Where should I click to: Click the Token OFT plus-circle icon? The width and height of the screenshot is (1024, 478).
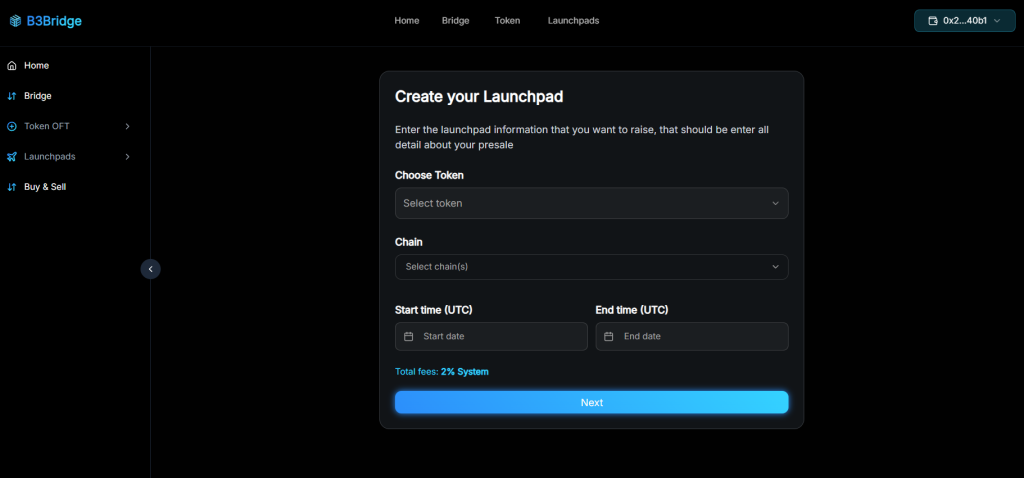12,126
